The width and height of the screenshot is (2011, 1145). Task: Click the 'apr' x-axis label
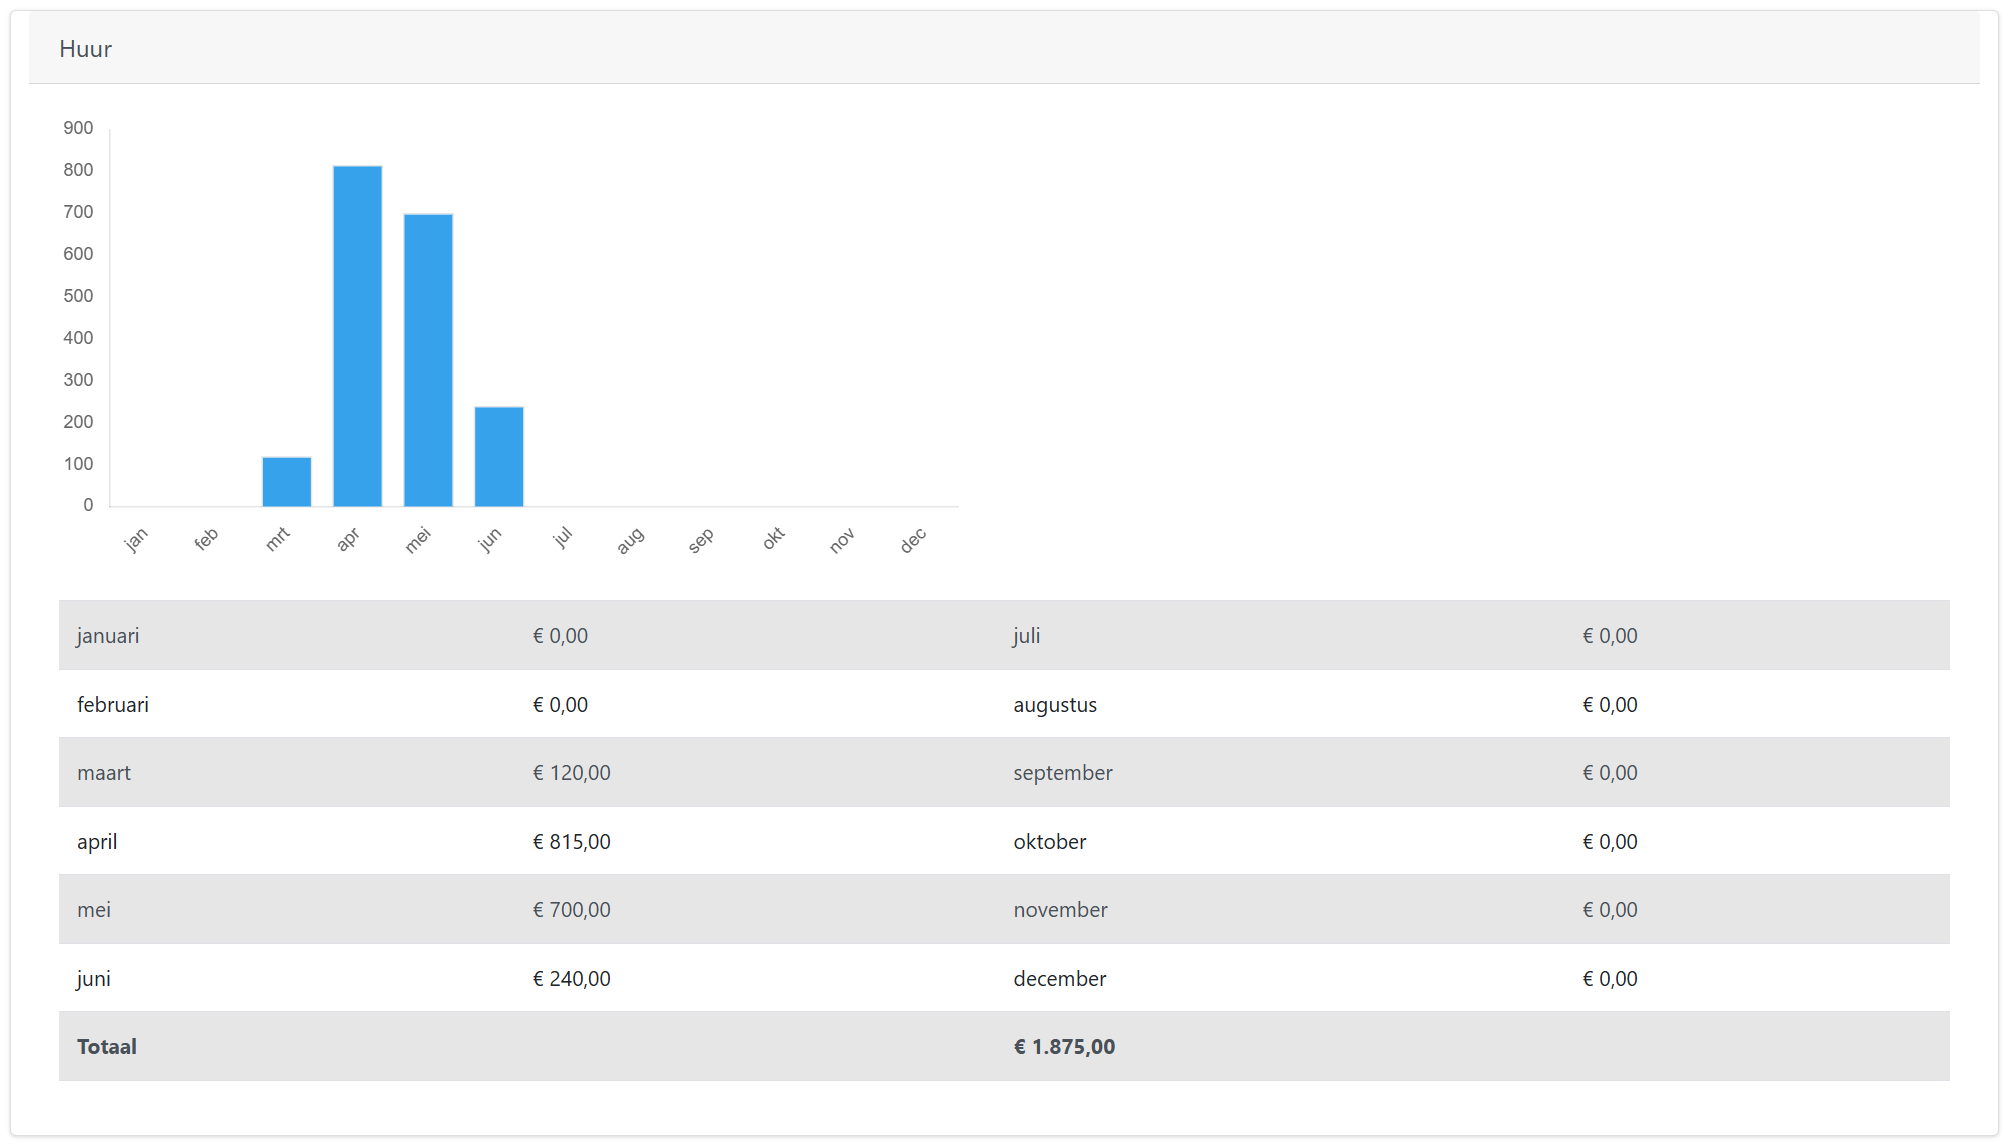pos(347,540)
